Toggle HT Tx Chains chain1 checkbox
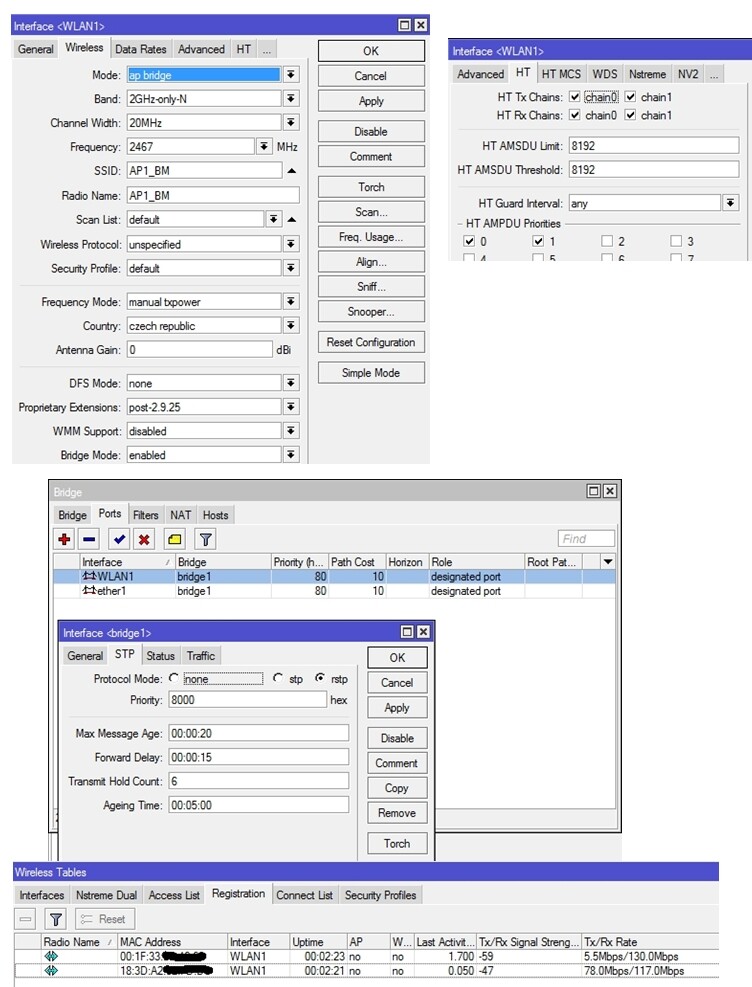The height and width of the screenshot is (987, 752). pyautogui.click(x=630, y=97)
